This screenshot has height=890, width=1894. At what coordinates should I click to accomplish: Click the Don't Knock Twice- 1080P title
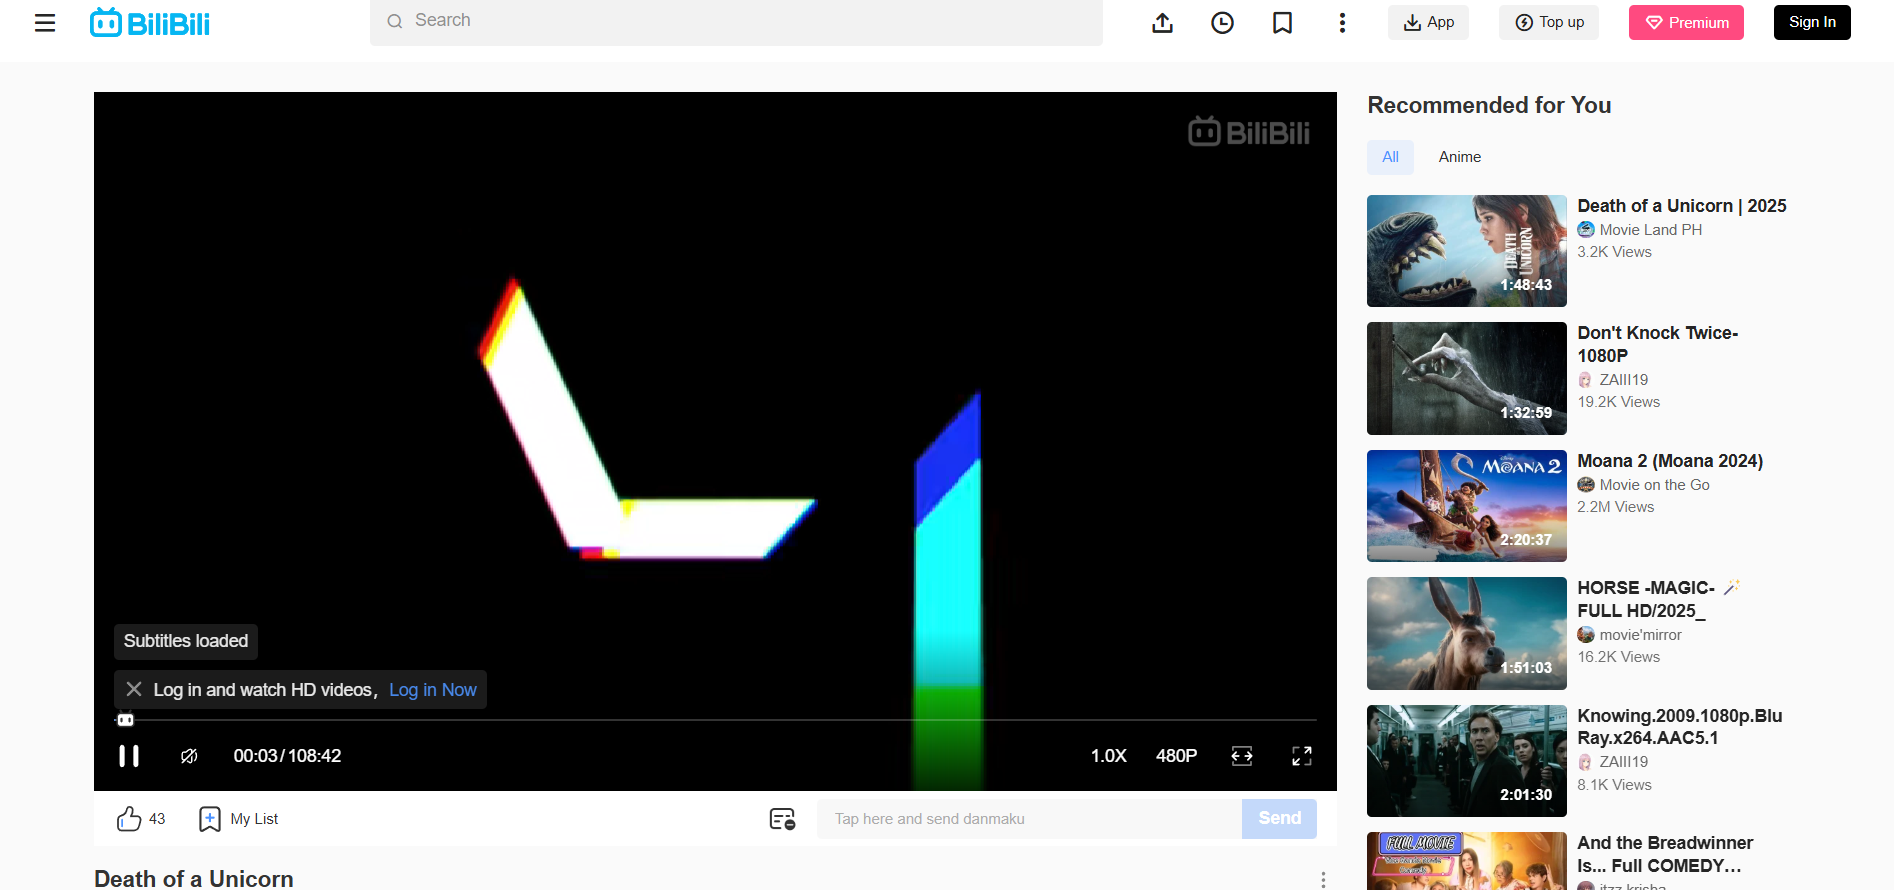pyautogui.click(x=1658, y=344)
